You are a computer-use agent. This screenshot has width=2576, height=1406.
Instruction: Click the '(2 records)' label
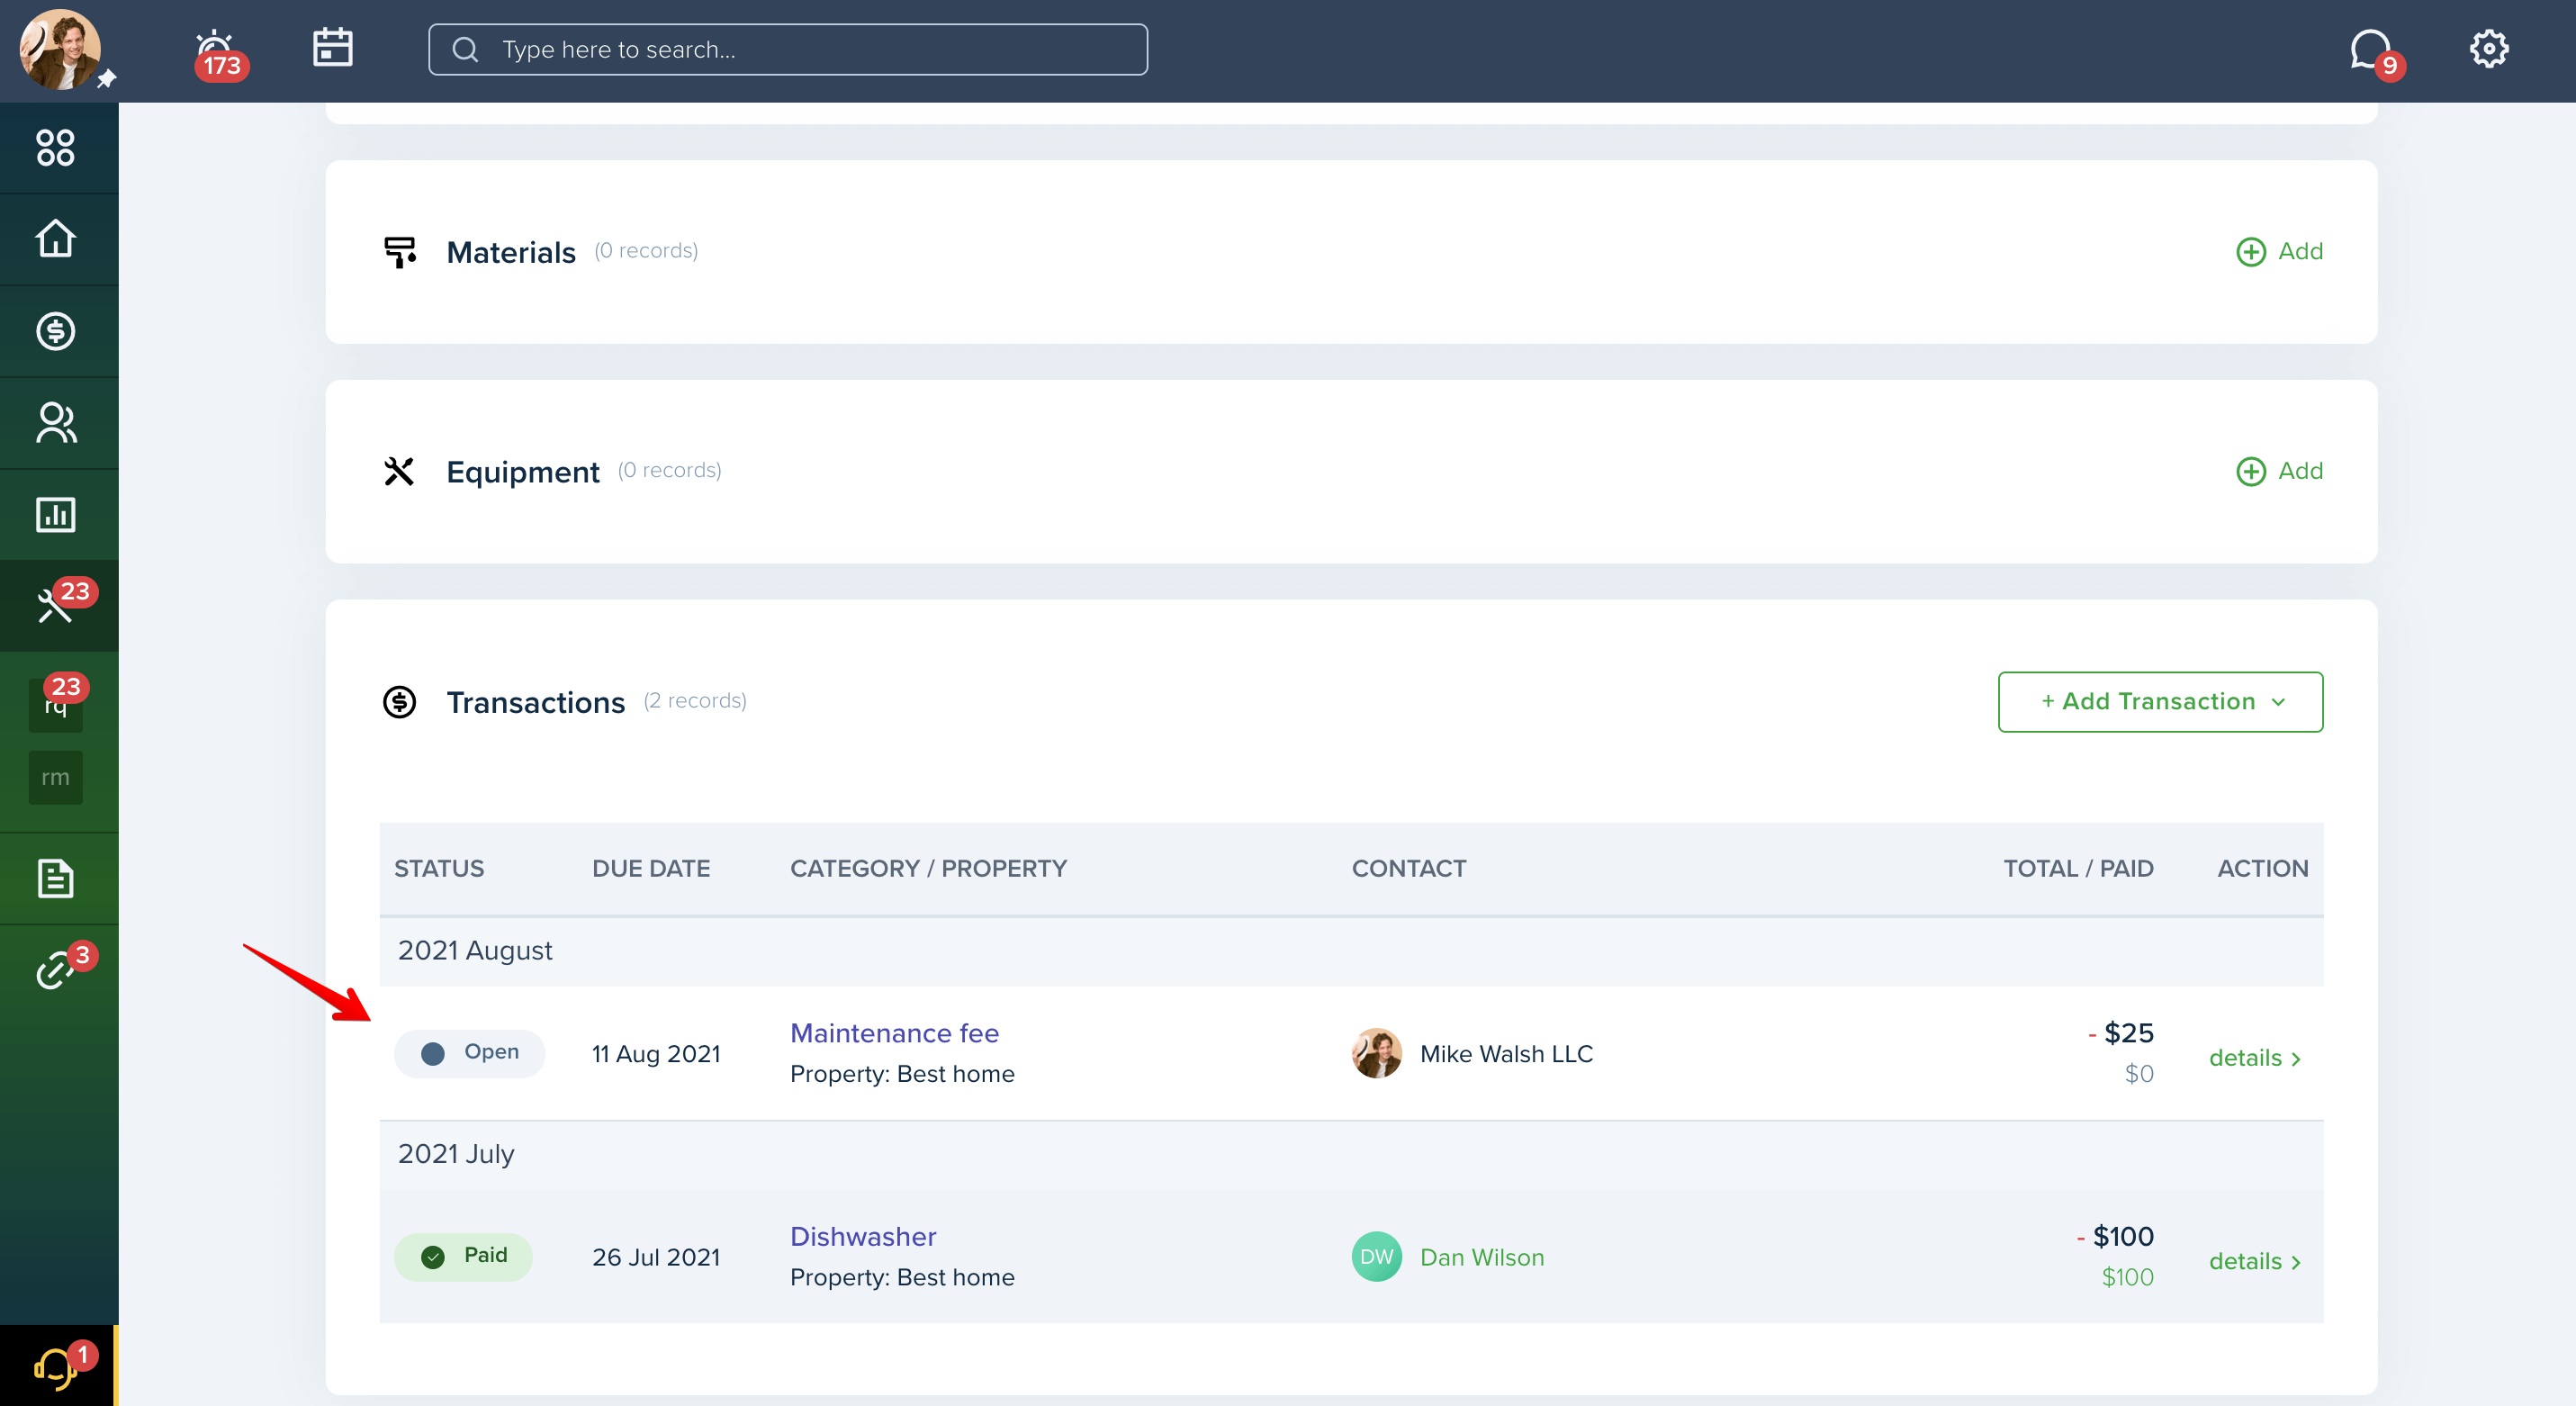coord(695,701)
